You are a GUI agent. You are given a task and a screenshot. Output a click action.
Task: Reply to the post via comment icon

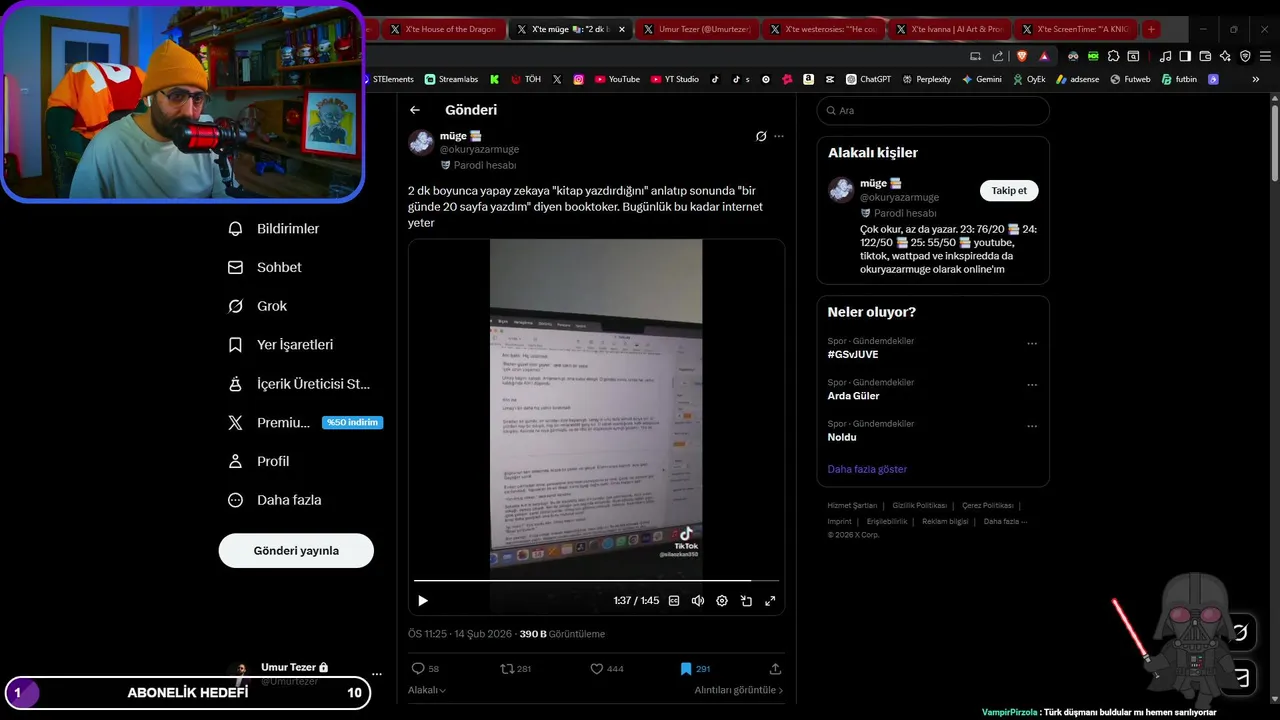tap(425, 669)
